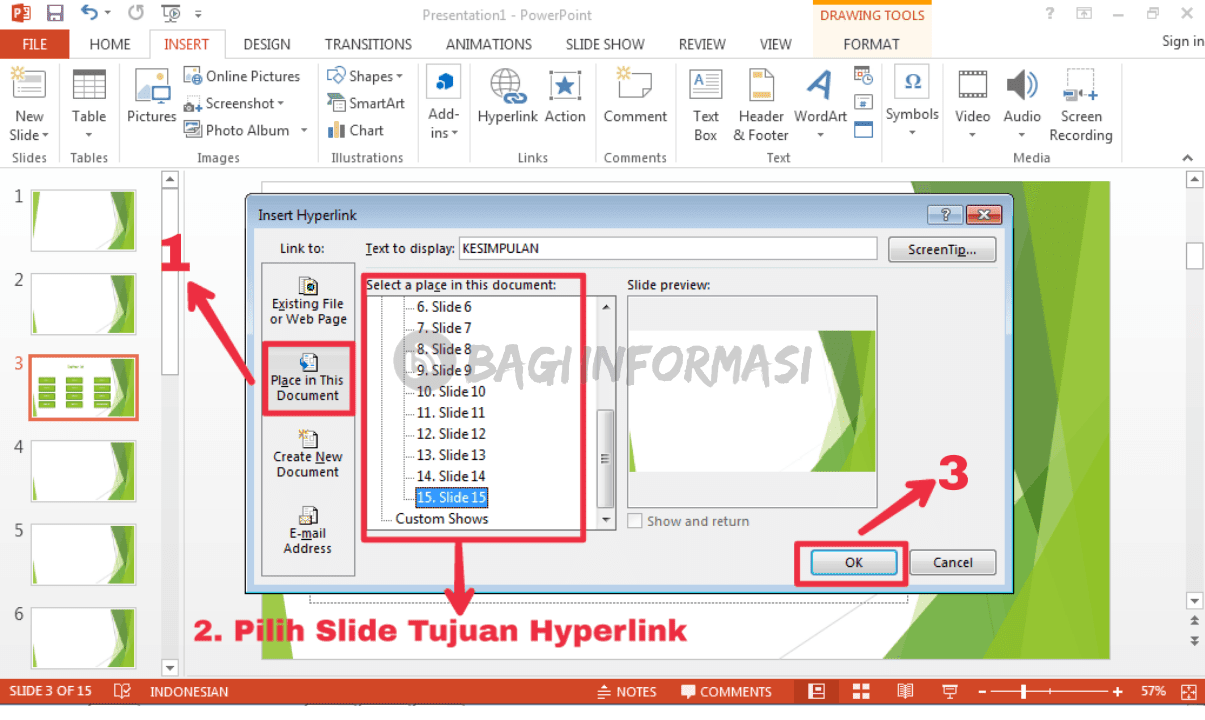The width and height of the screenshot is (1205, 720).
Task: Switch to the DESIGN tab
Action: point(267,44)
